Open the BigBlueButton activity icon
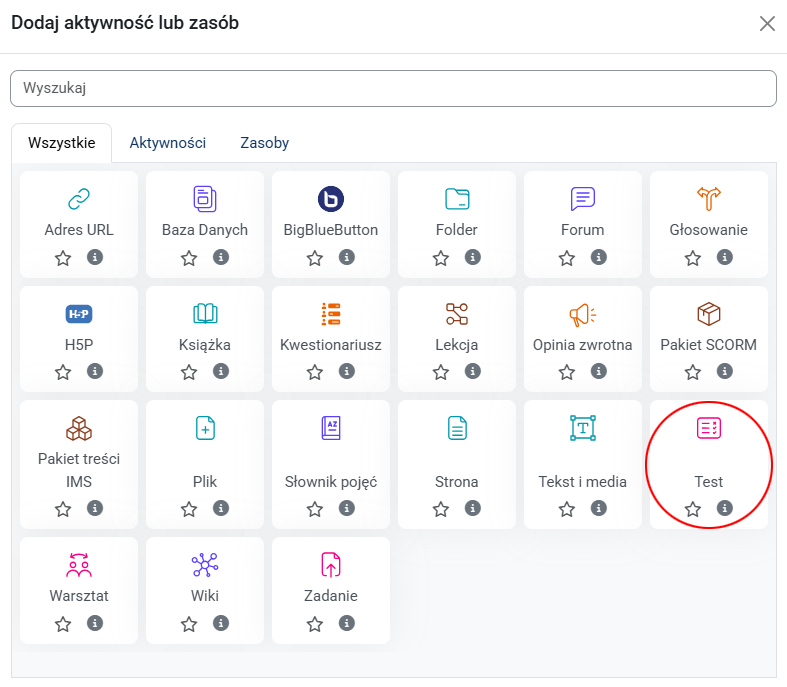 331,198
